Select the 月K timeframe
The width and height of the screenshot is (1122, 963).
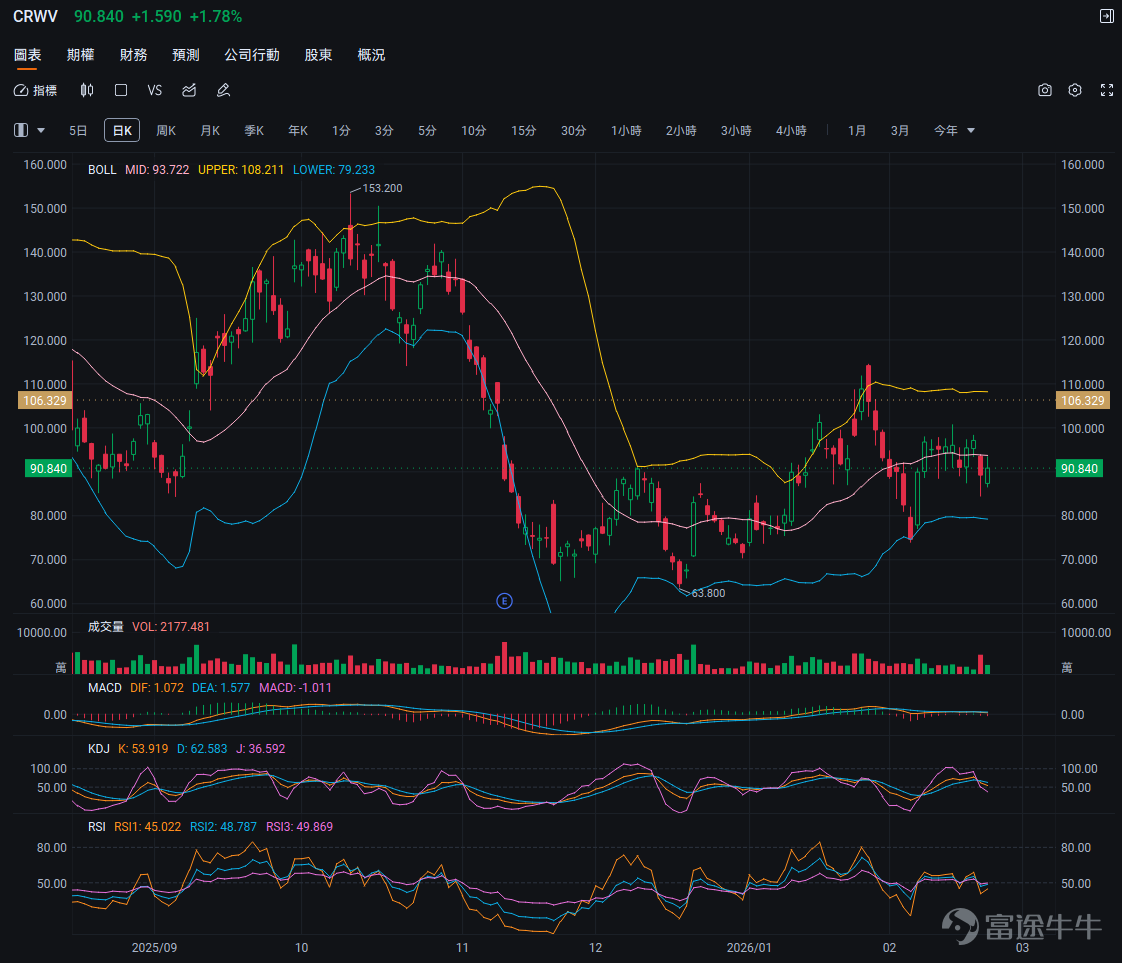210,130
